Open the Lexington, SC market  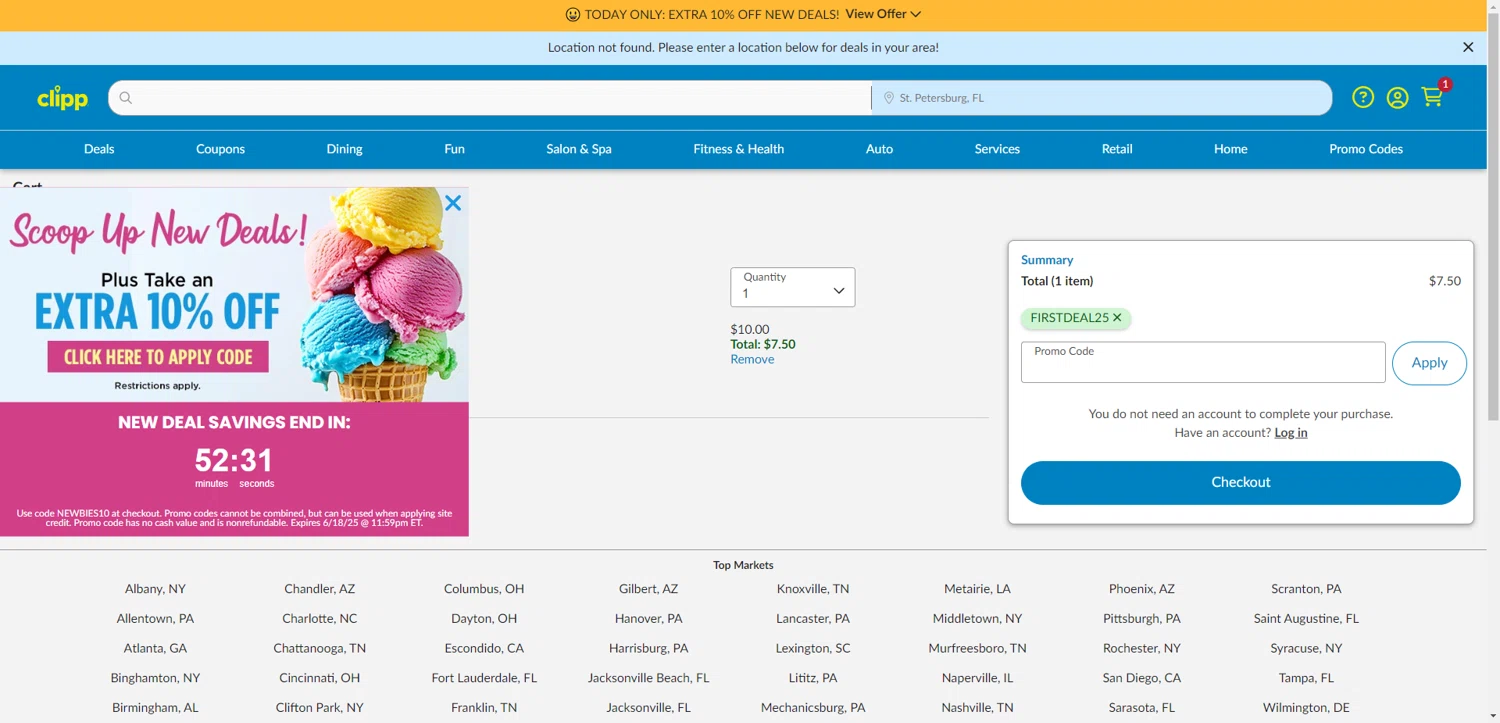(813, 648)
